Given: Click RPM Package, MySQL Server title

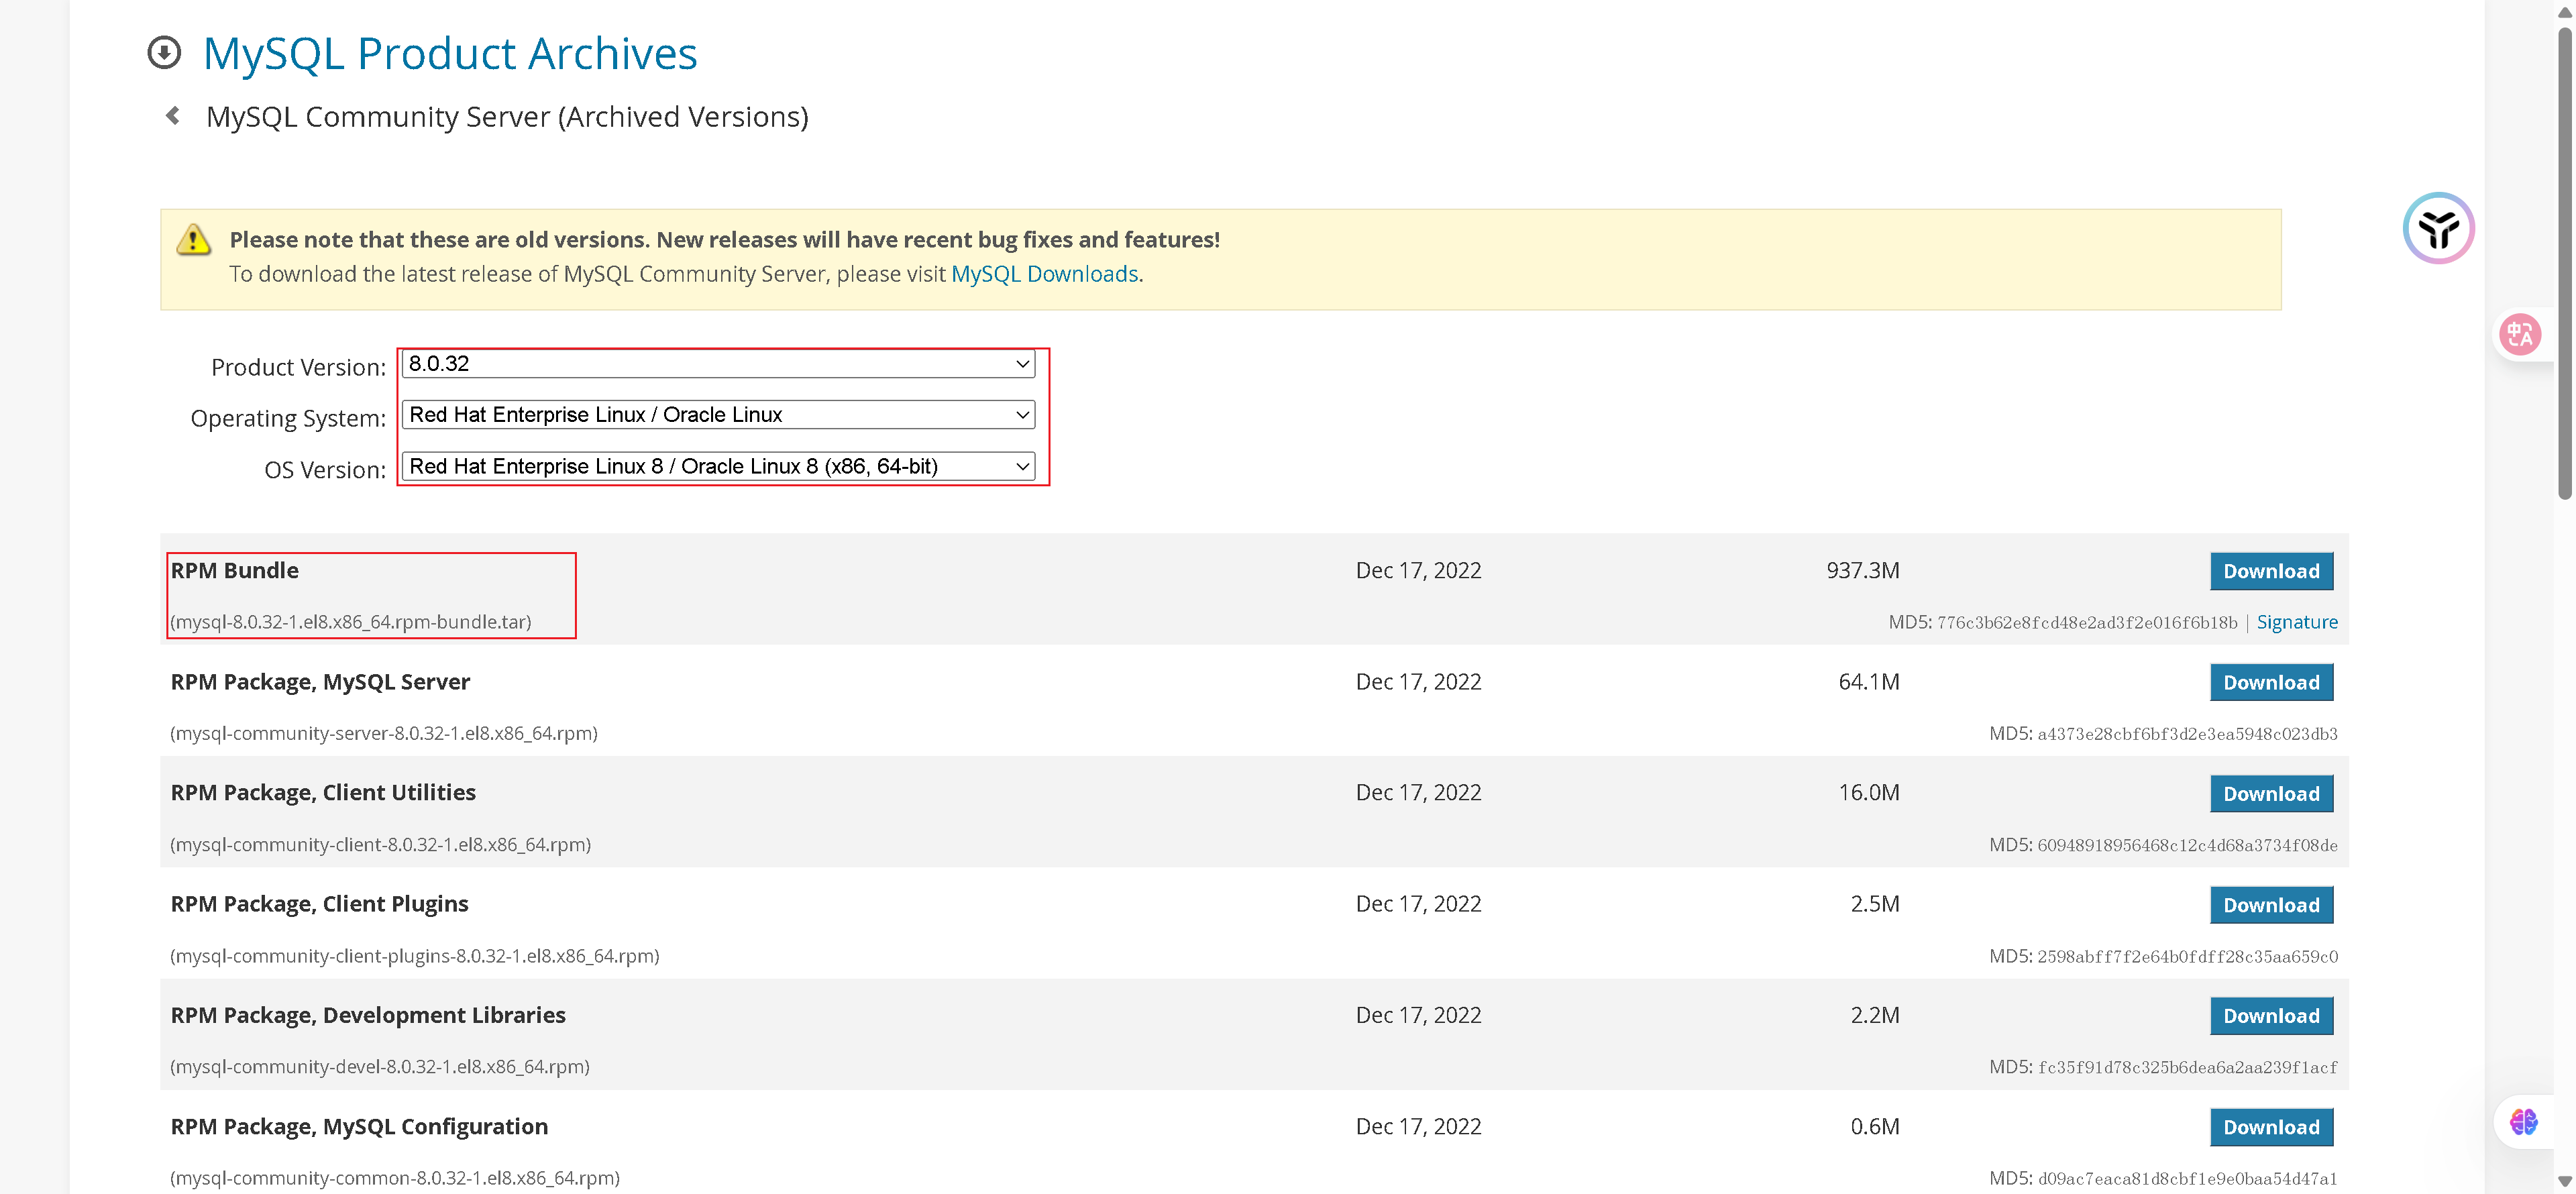Looking at the screenshot, I should tap(320, 682).
